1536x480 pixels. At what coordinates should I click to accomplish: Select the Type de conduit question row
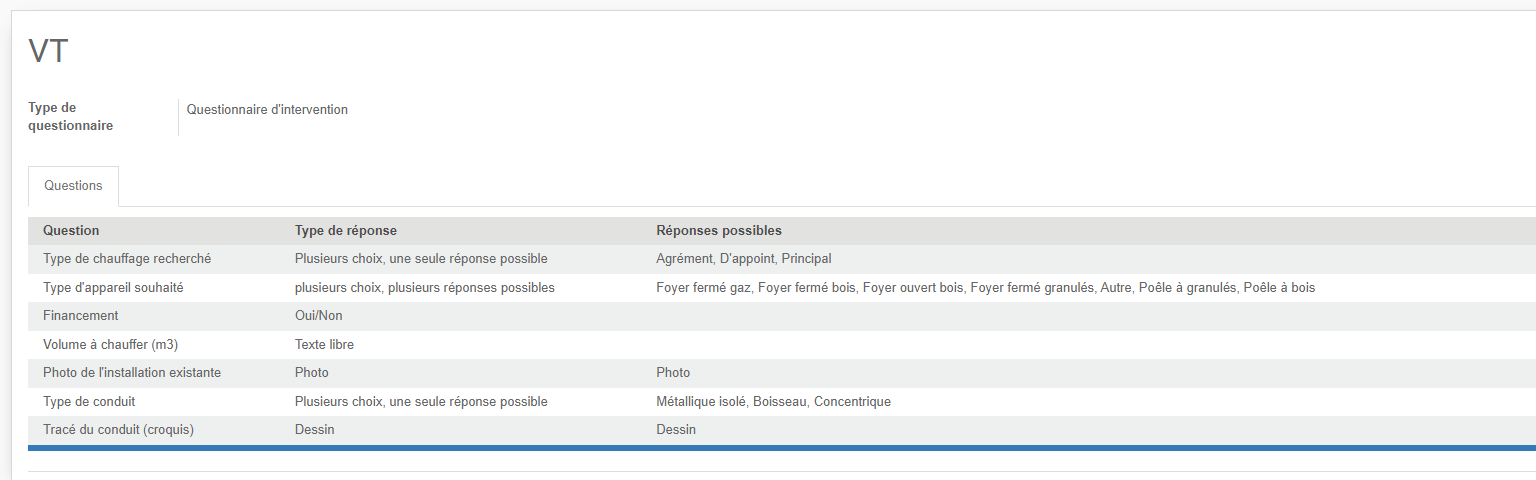782,402
